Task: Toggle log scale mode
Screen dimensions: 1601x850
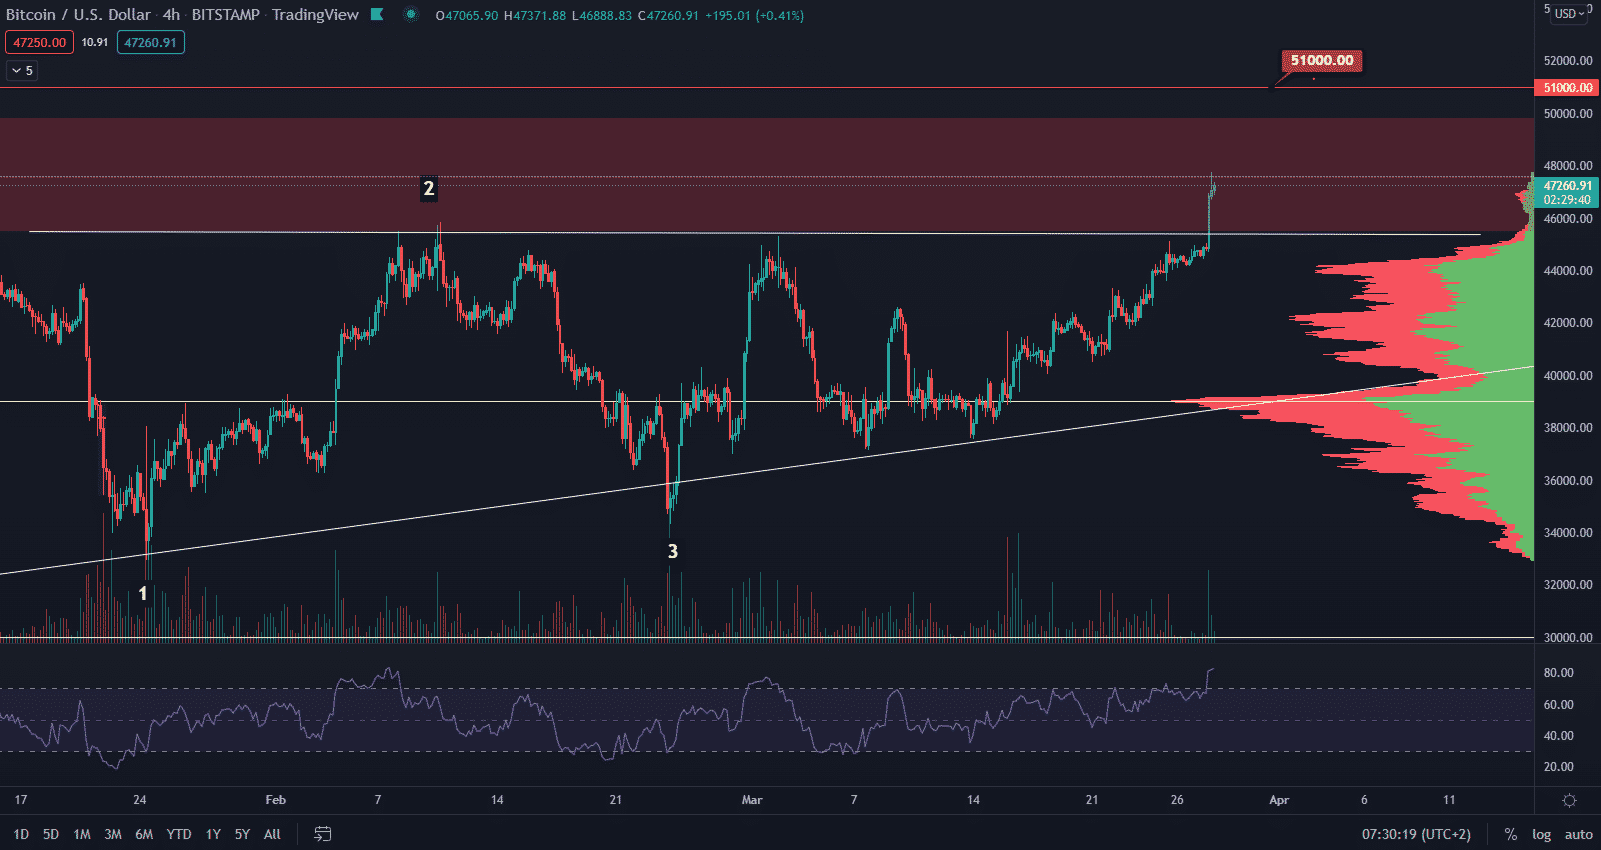Action: point(1541,834)
